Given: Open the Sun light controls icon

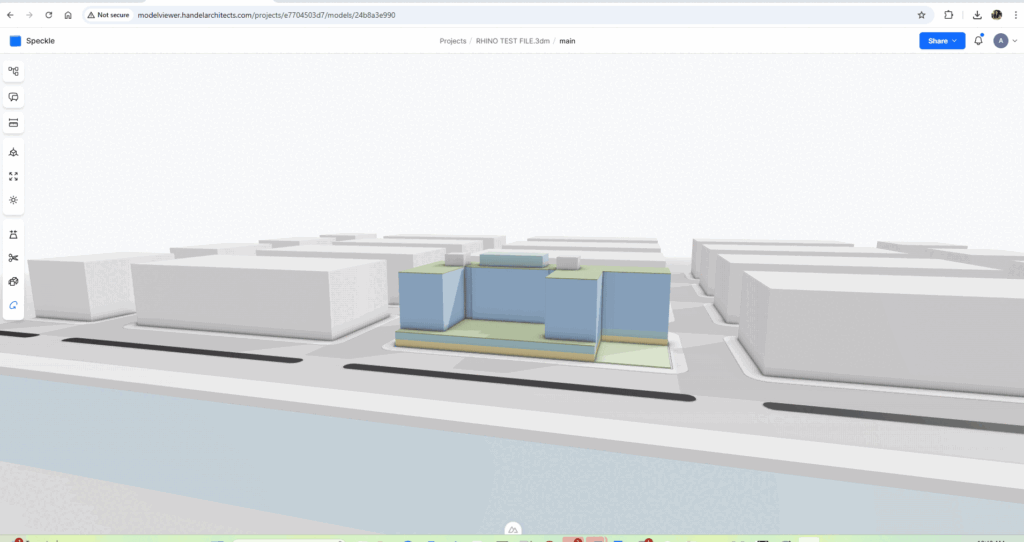Looking at the screenshot, I should pos(13,200).
